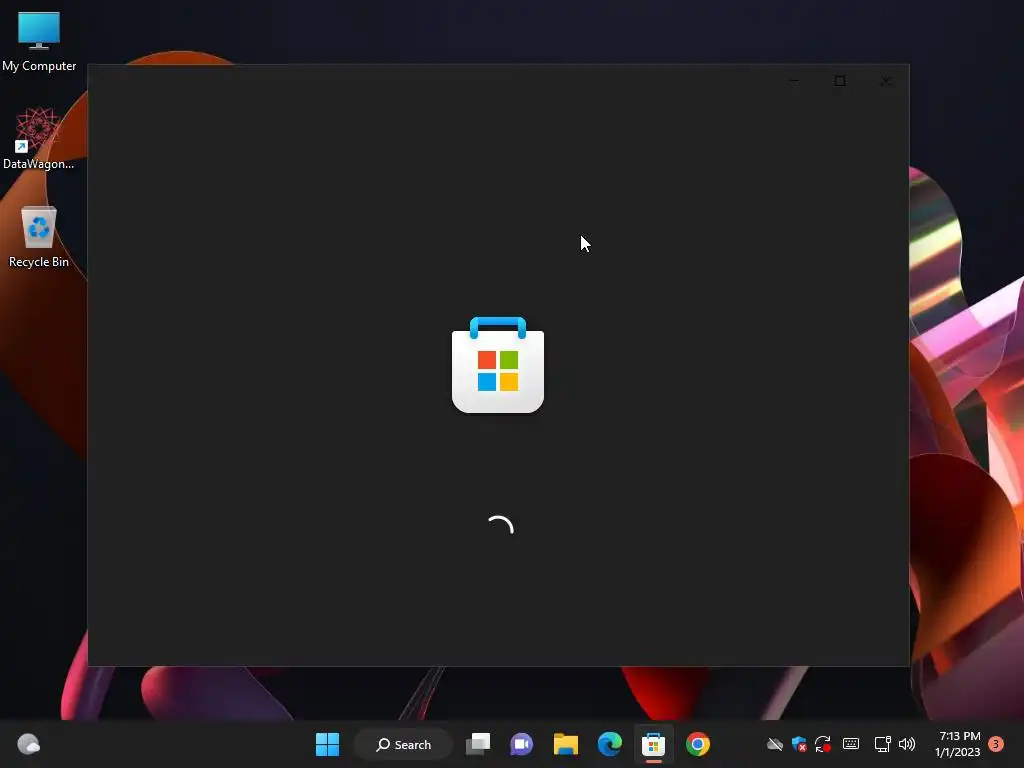Select the Microsoft Store taskbar icon

coord(653,744)
